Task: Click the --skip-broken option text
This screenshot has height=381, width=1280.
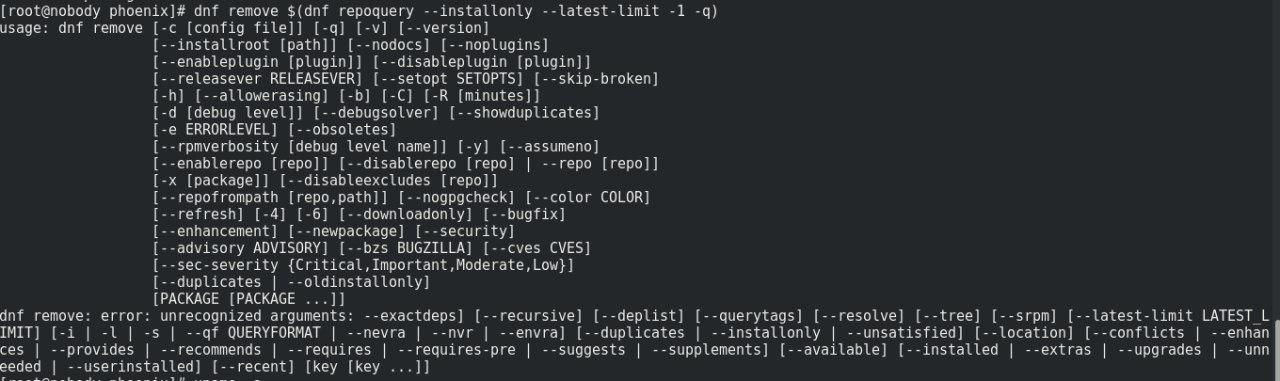Action: tap(597, 80)
